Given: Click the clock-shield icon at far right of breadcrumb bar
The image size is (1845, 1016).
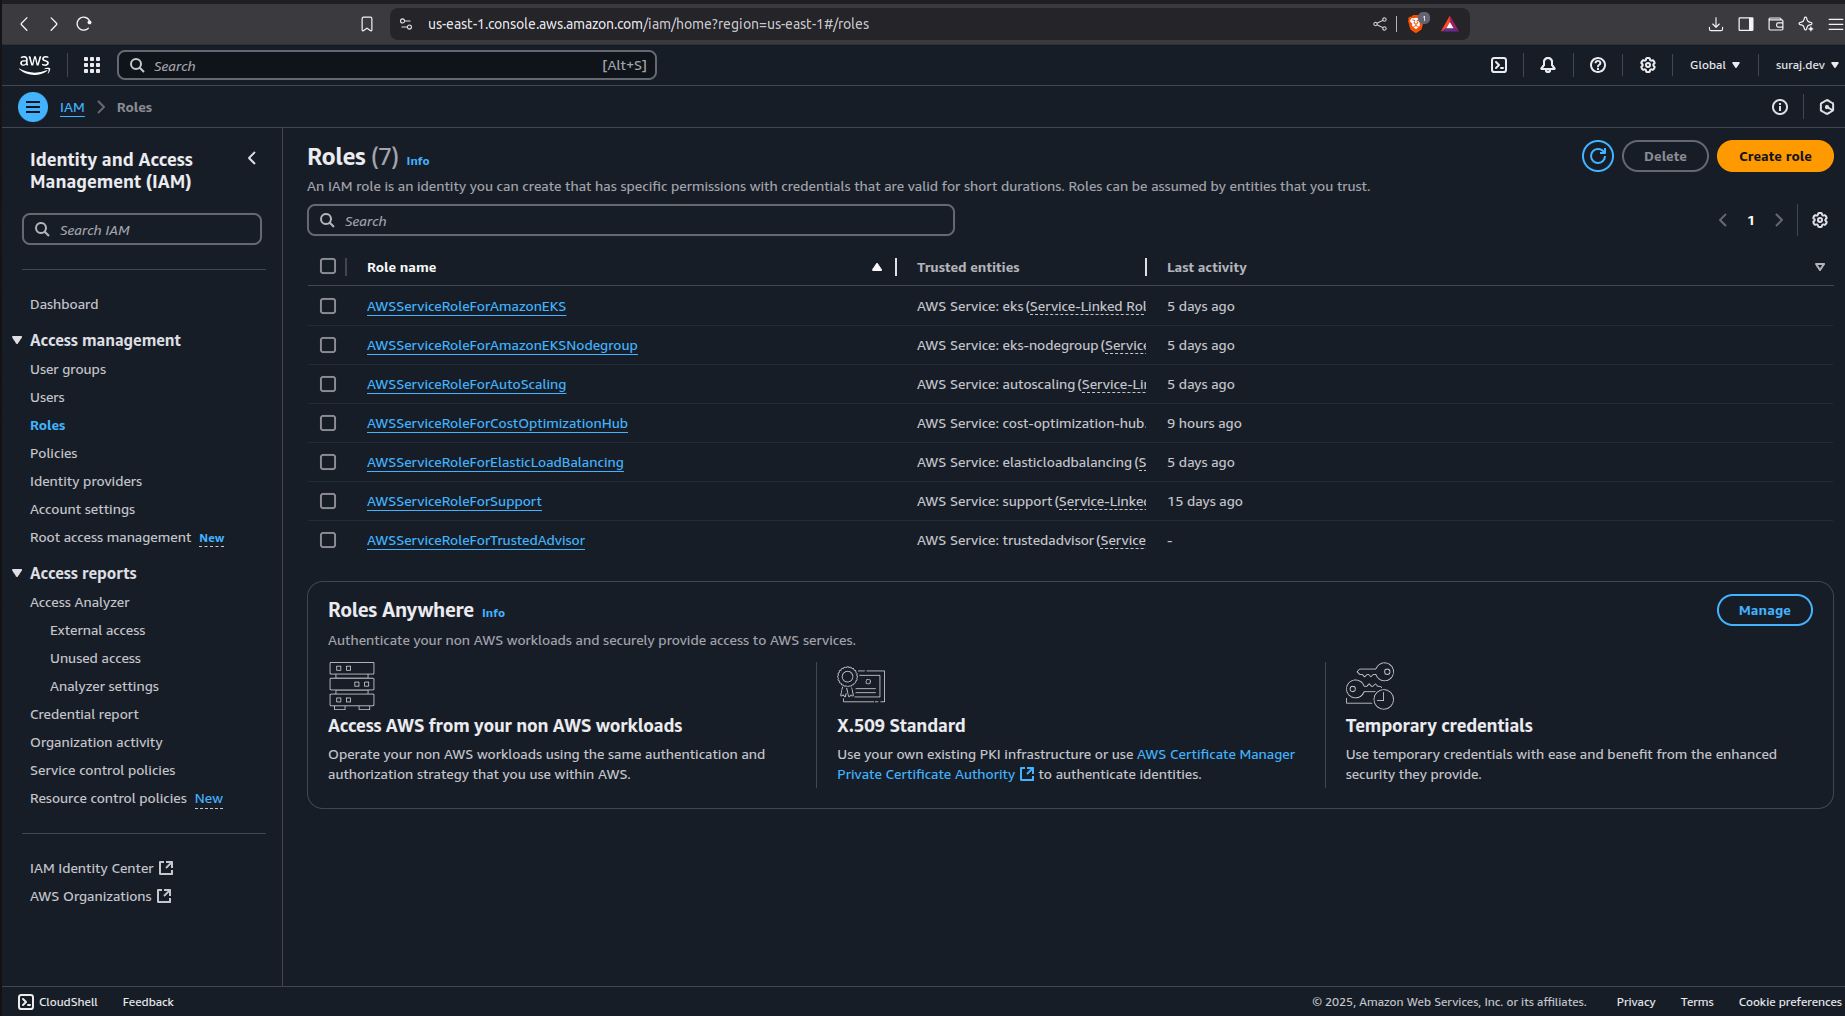Looking at the screenshot, I should click(x=1827, y=107).
